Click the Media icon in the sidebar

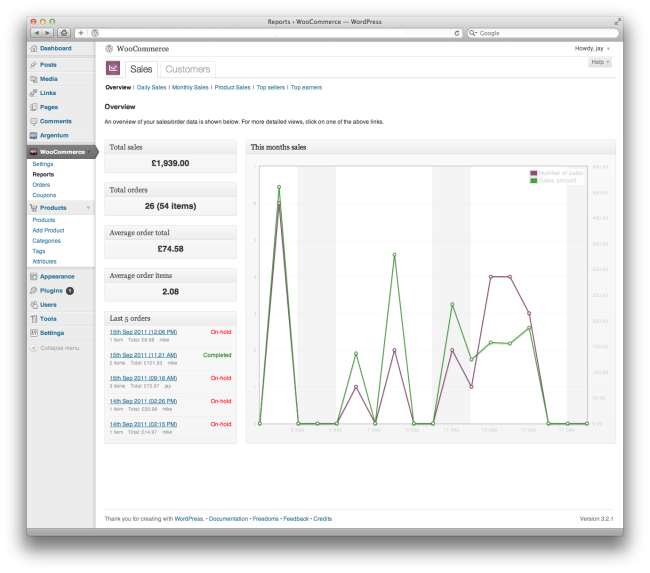pos(34,78)
